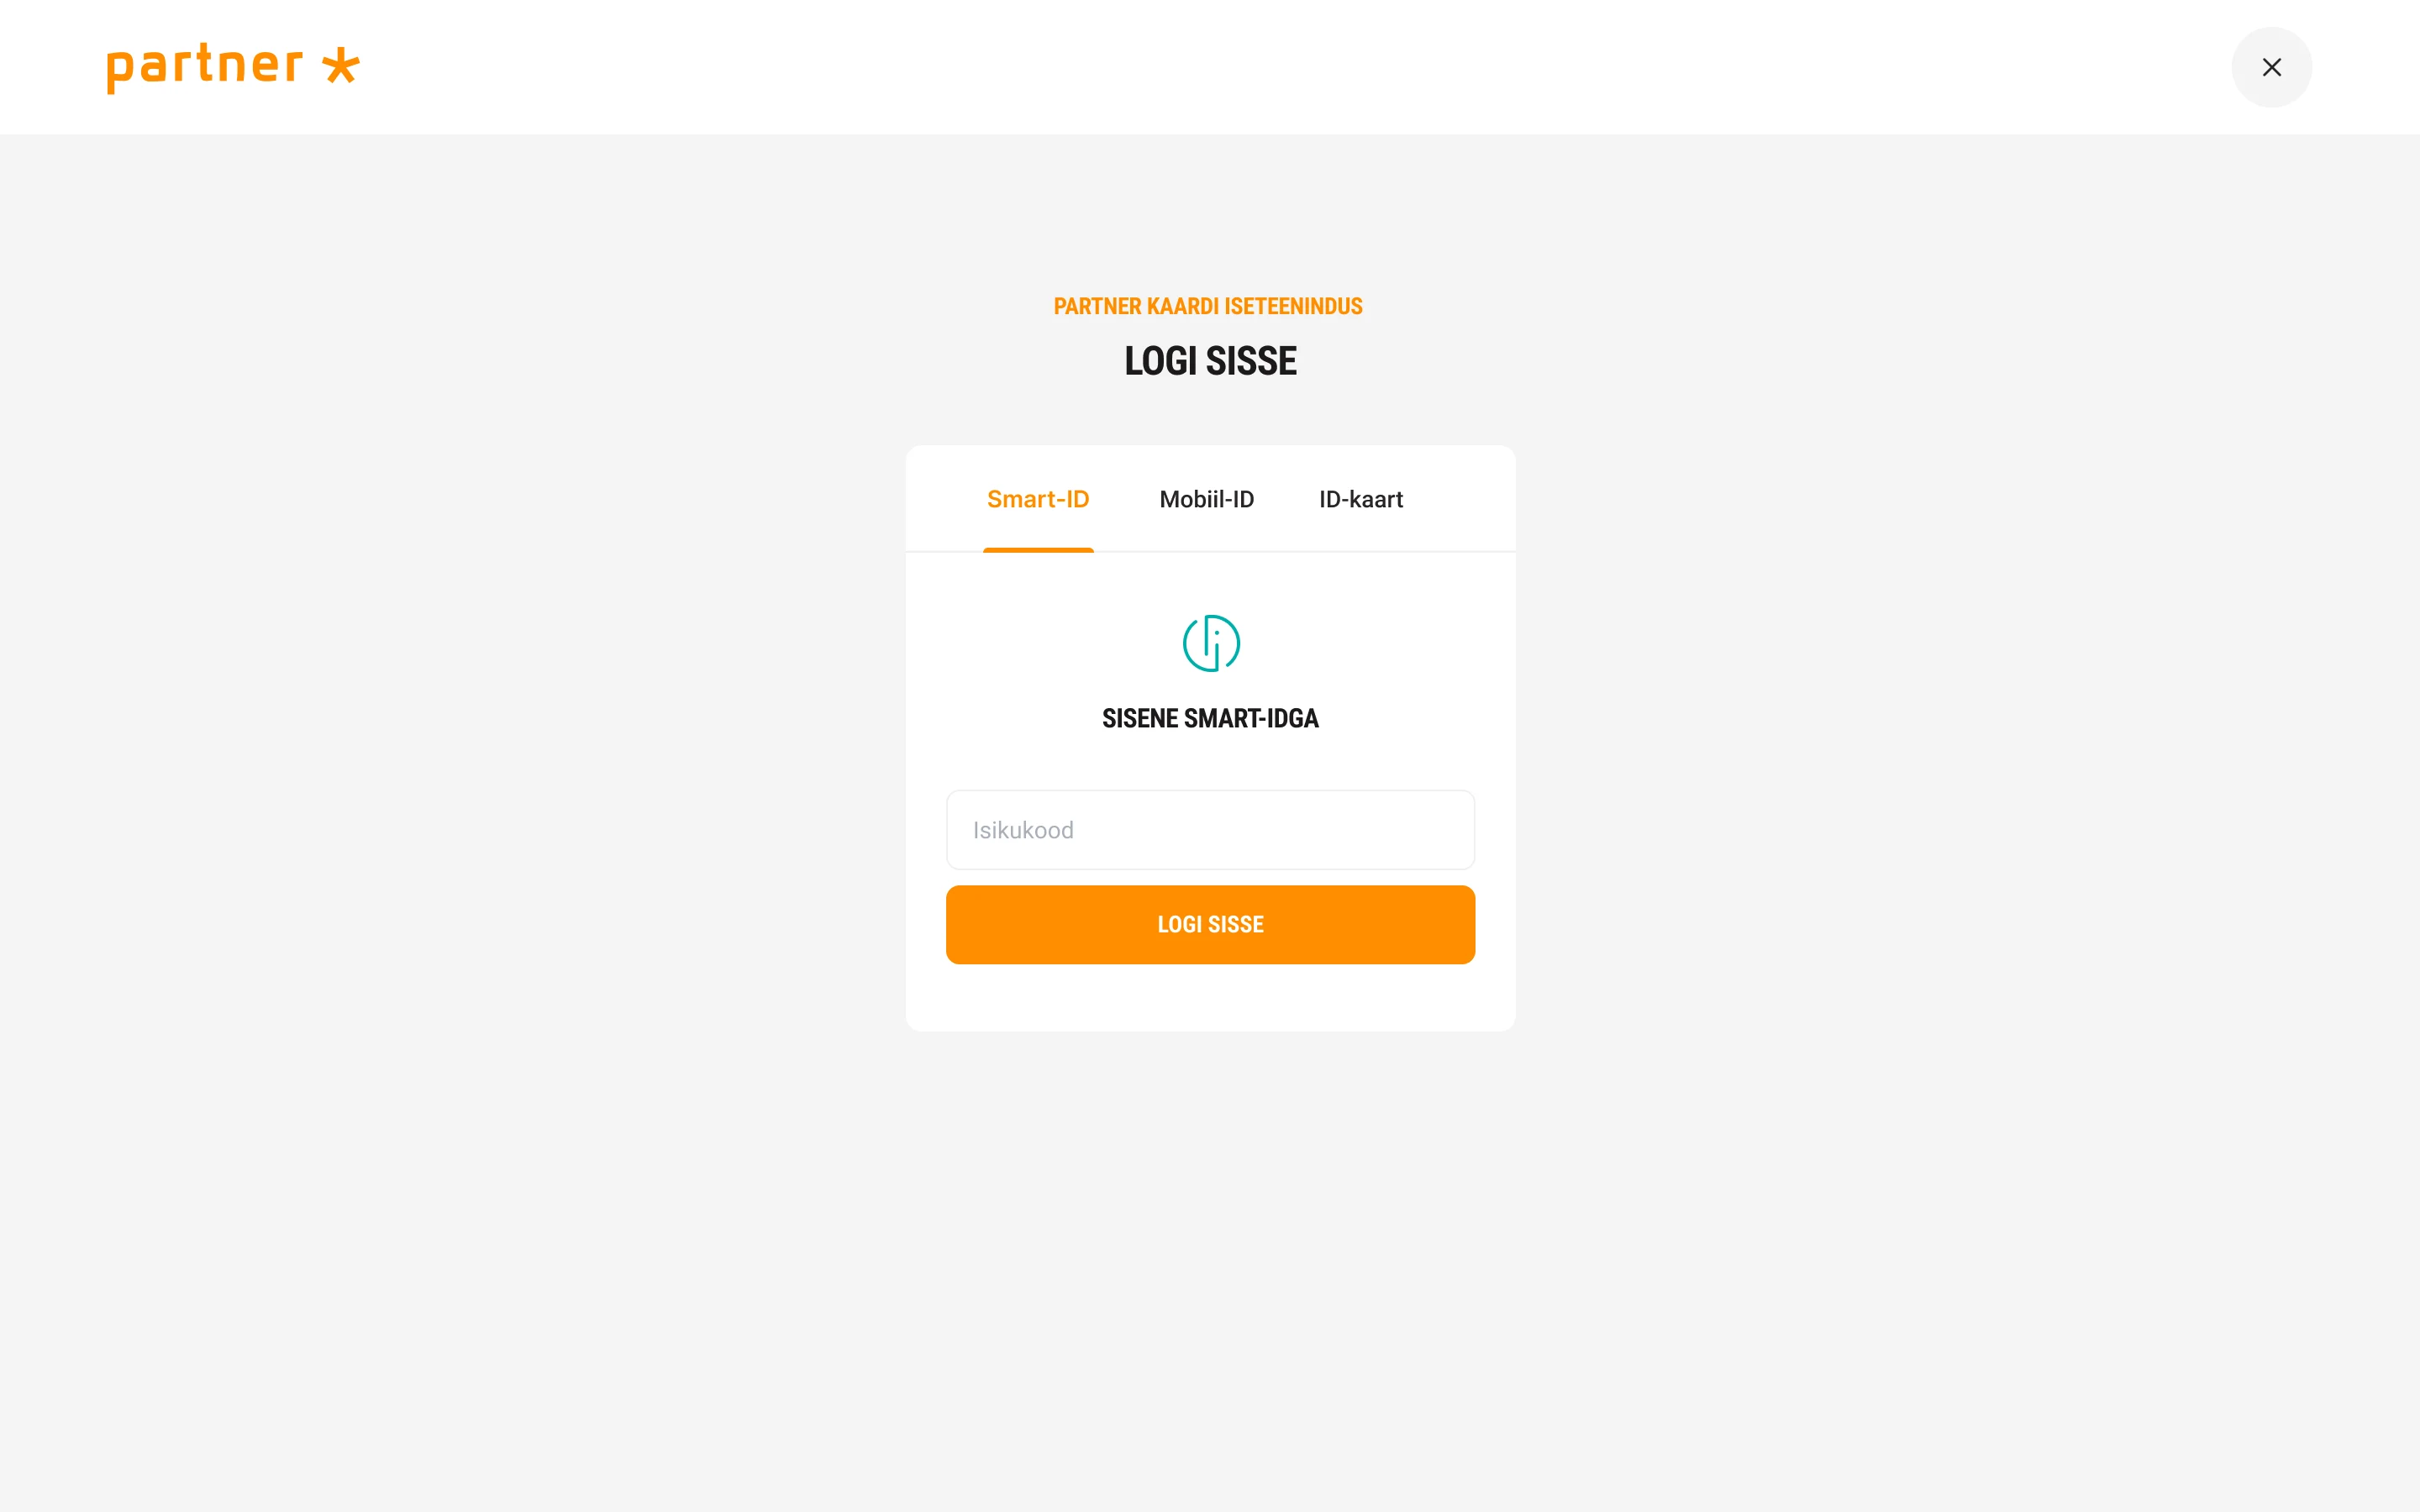Select the Smart-ID tab
The image size is (2420, 1512).
(x=1038, y=499)
